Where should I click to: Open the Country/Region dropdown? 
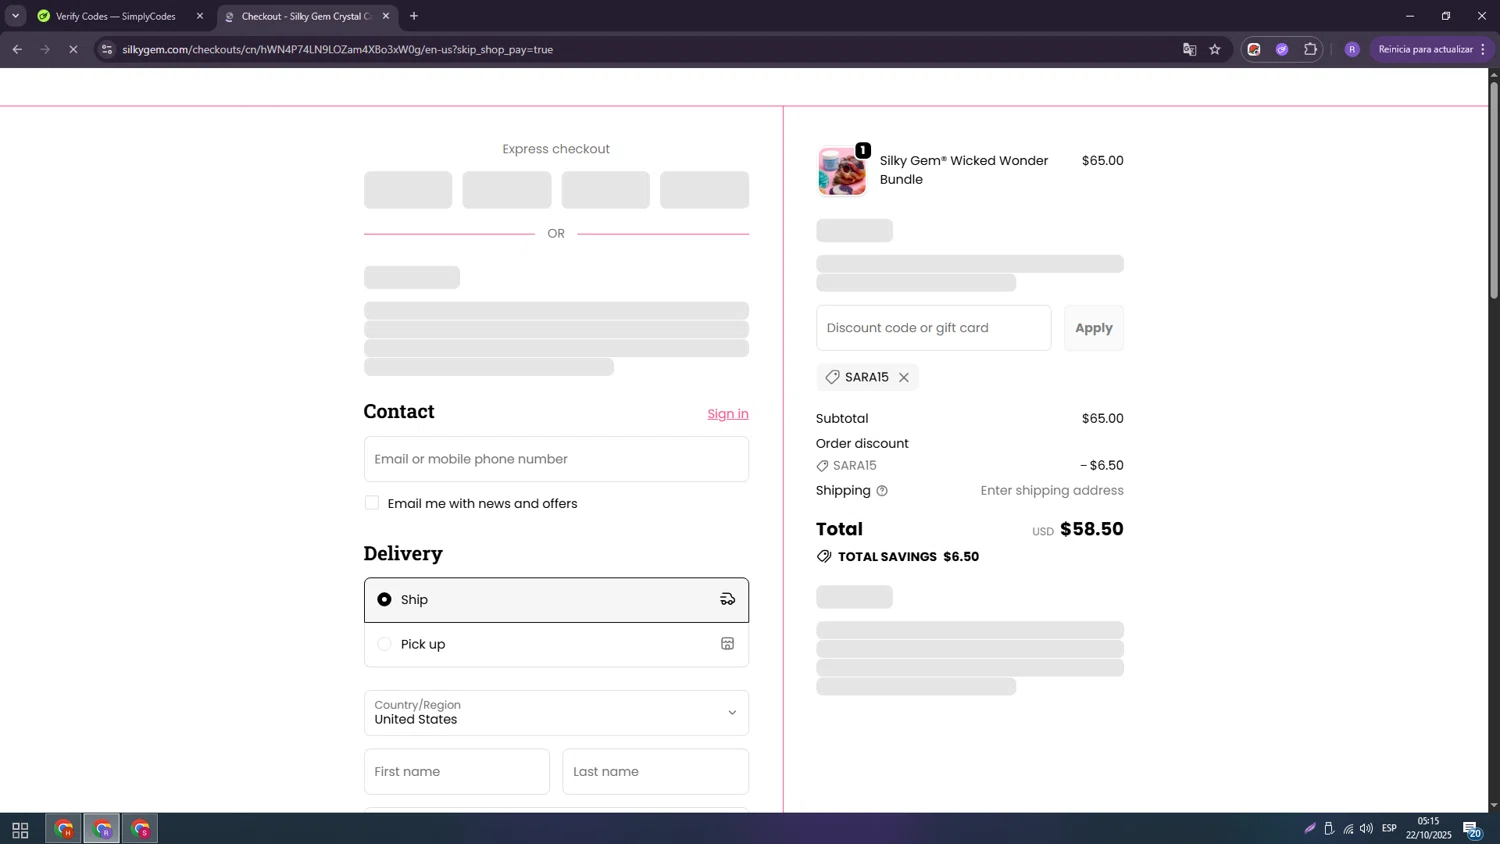pyautogui.click(x=556, y=713)
